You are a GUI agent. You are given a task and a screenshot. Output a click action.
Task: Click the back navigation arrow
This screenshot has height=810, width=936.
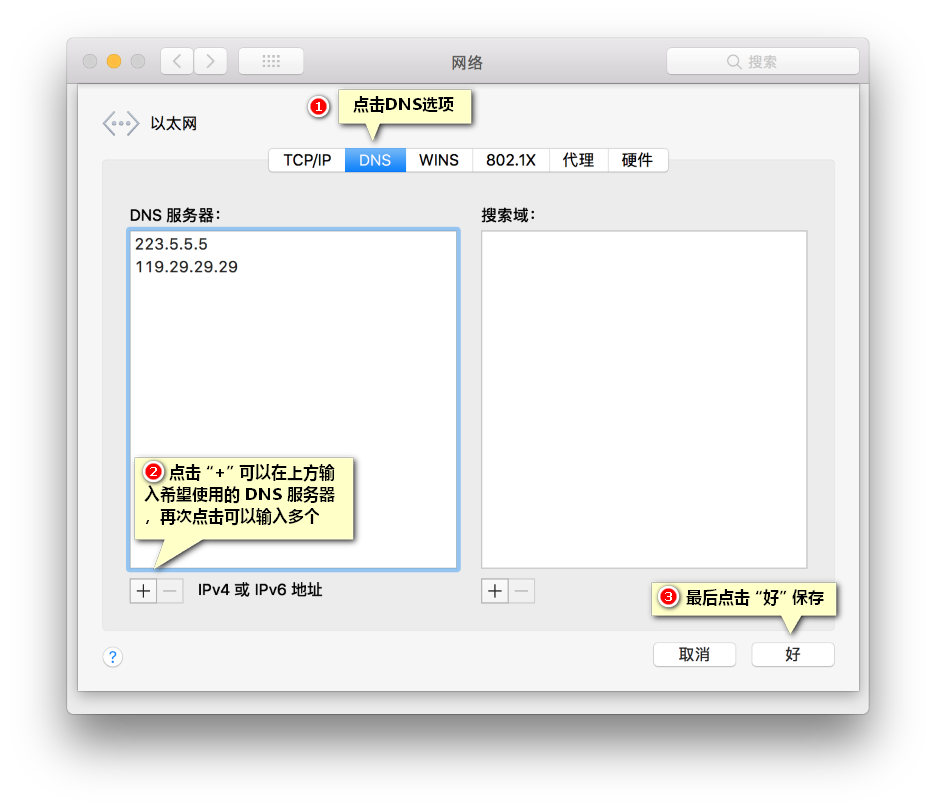tap(176, 60)
